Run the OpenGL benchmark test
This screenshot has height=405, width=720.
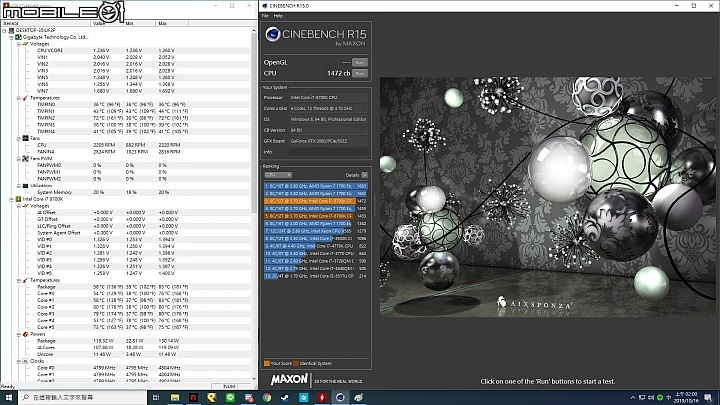(x=360, y=62)
